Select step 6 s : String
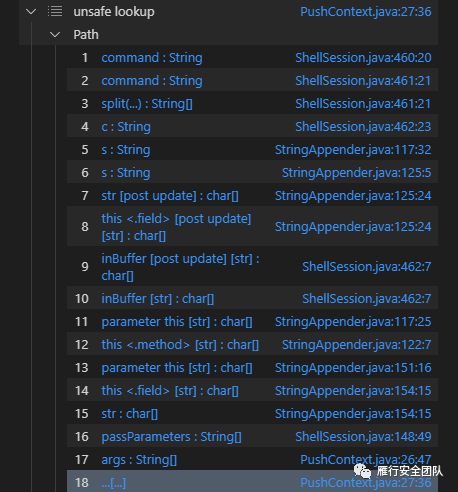The height and width of the screenshot is (492, 458). [x=126, y=173]
